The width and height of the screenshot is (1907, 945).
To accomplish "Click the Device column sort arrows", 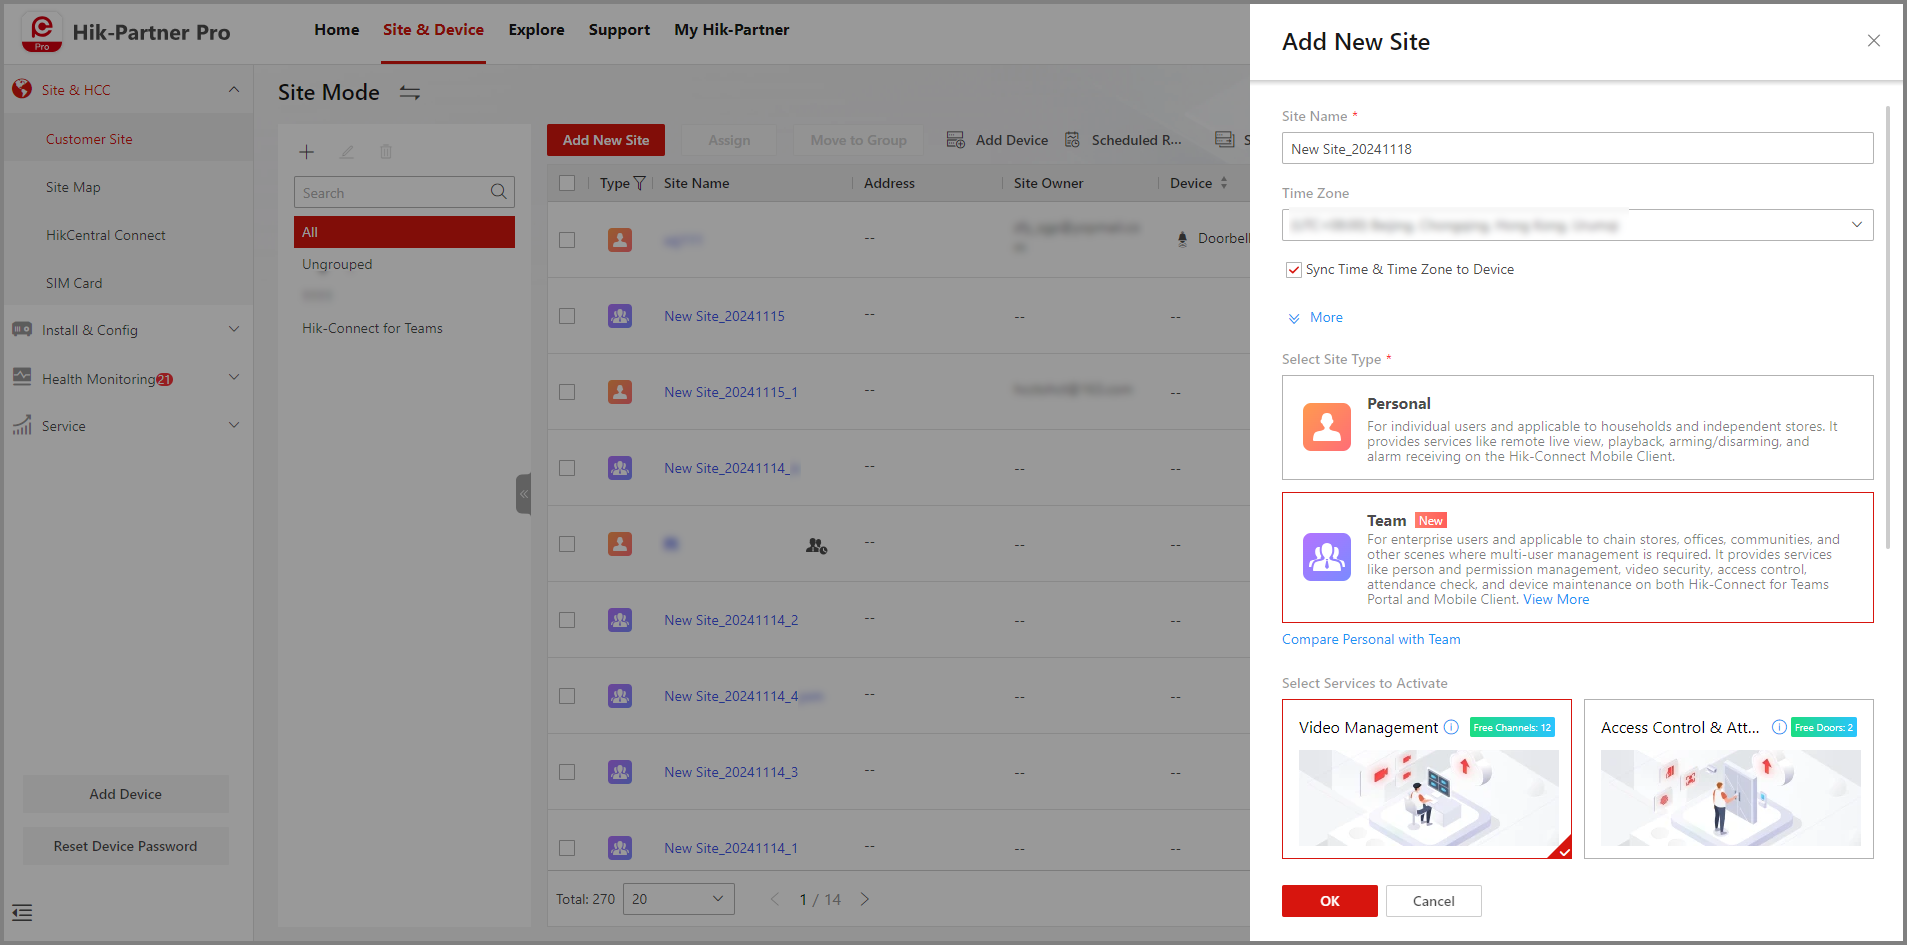I will coord(1224,183).
